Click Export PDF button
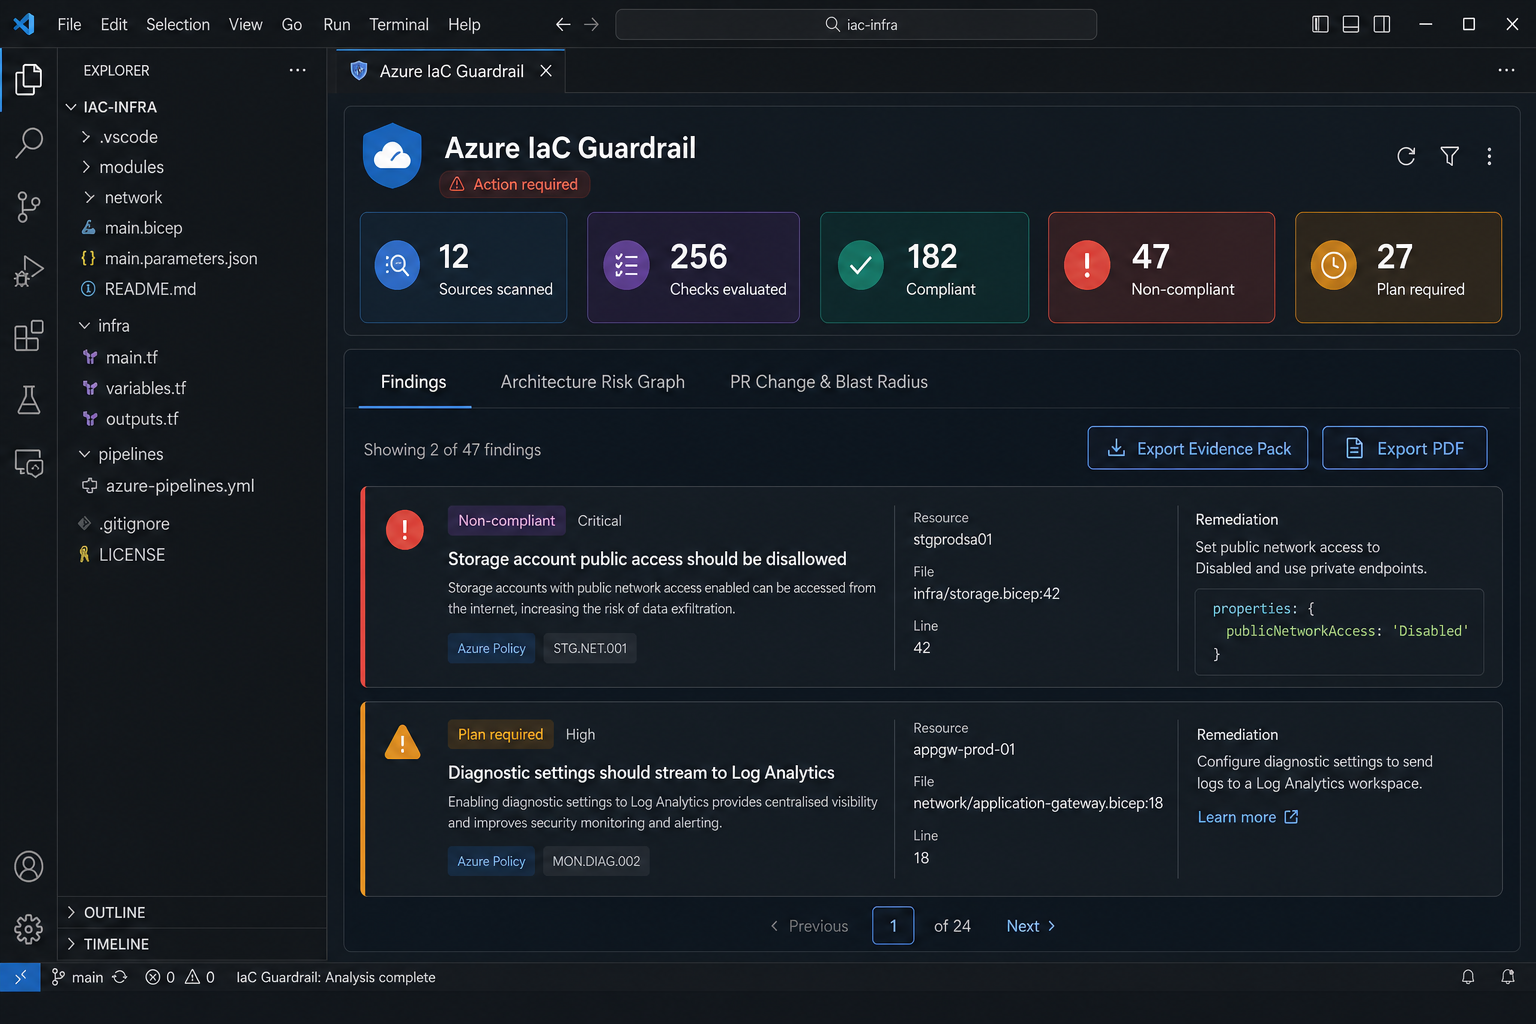The width and height of the screenshot is (1536, 1024). pyautogui.click(x=1404, y=448)
